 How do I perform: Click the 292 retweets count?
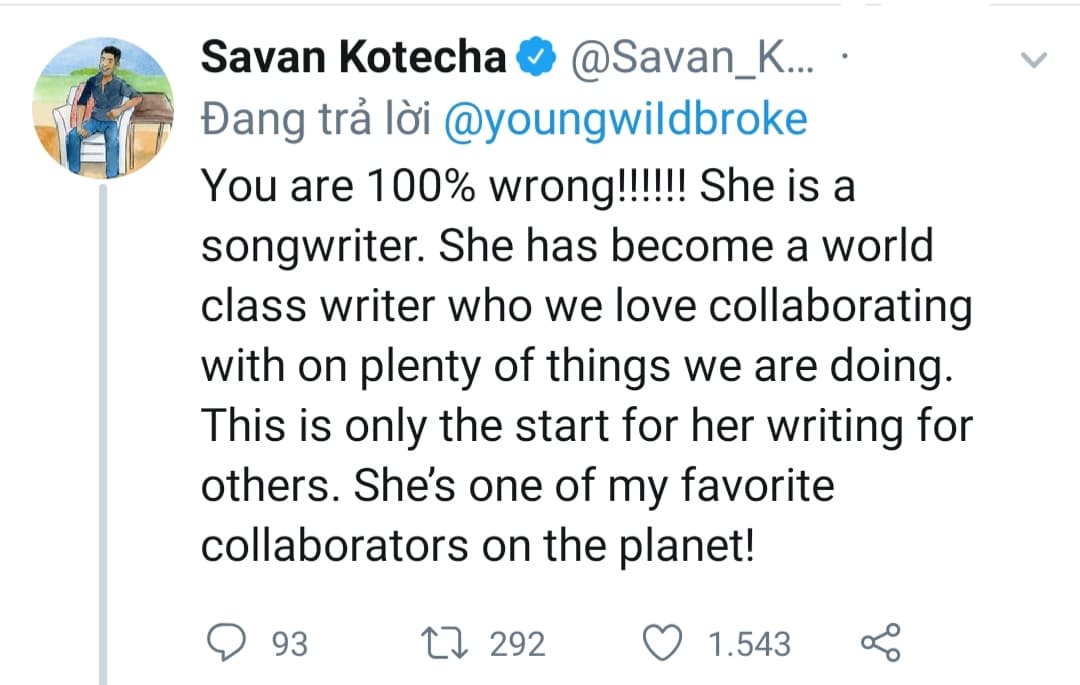click(518, 644)
